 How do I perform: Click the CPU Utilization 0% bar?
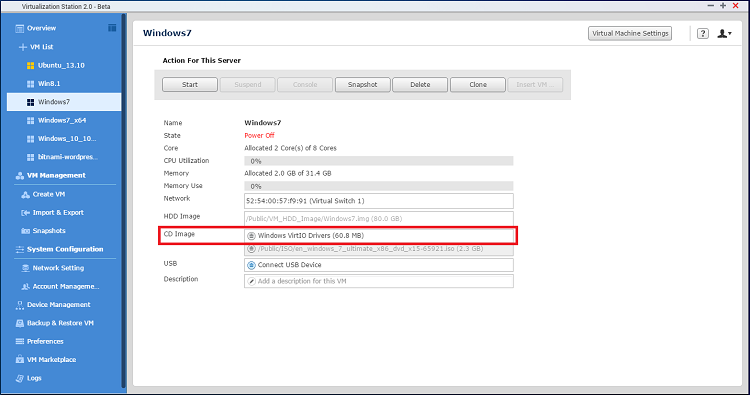379,161
